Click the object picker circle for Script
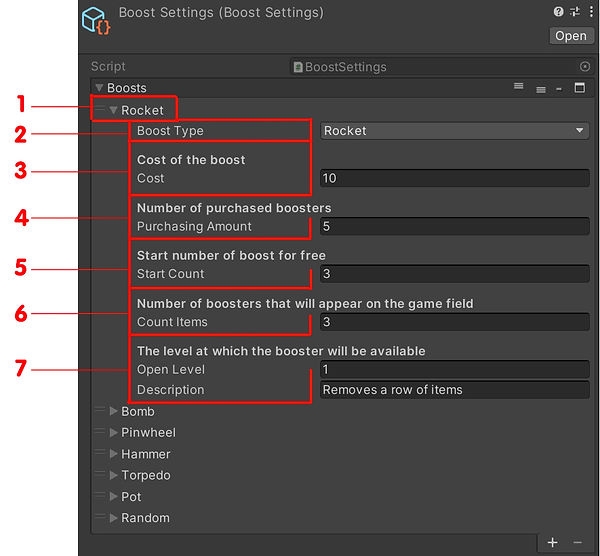The image size is (600, 556). [585, 67]
